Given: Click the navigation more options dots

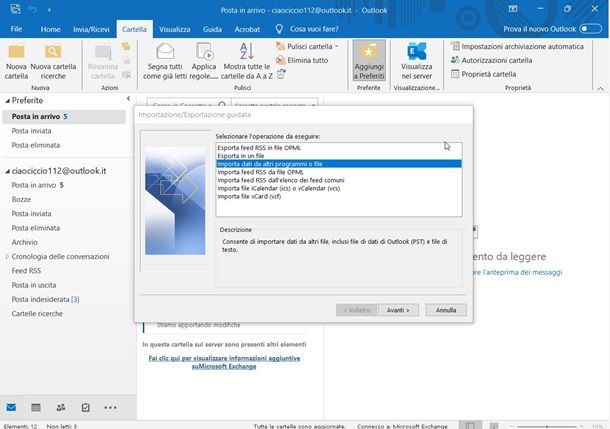Looking at the screenshot, I should coord(110,407).
